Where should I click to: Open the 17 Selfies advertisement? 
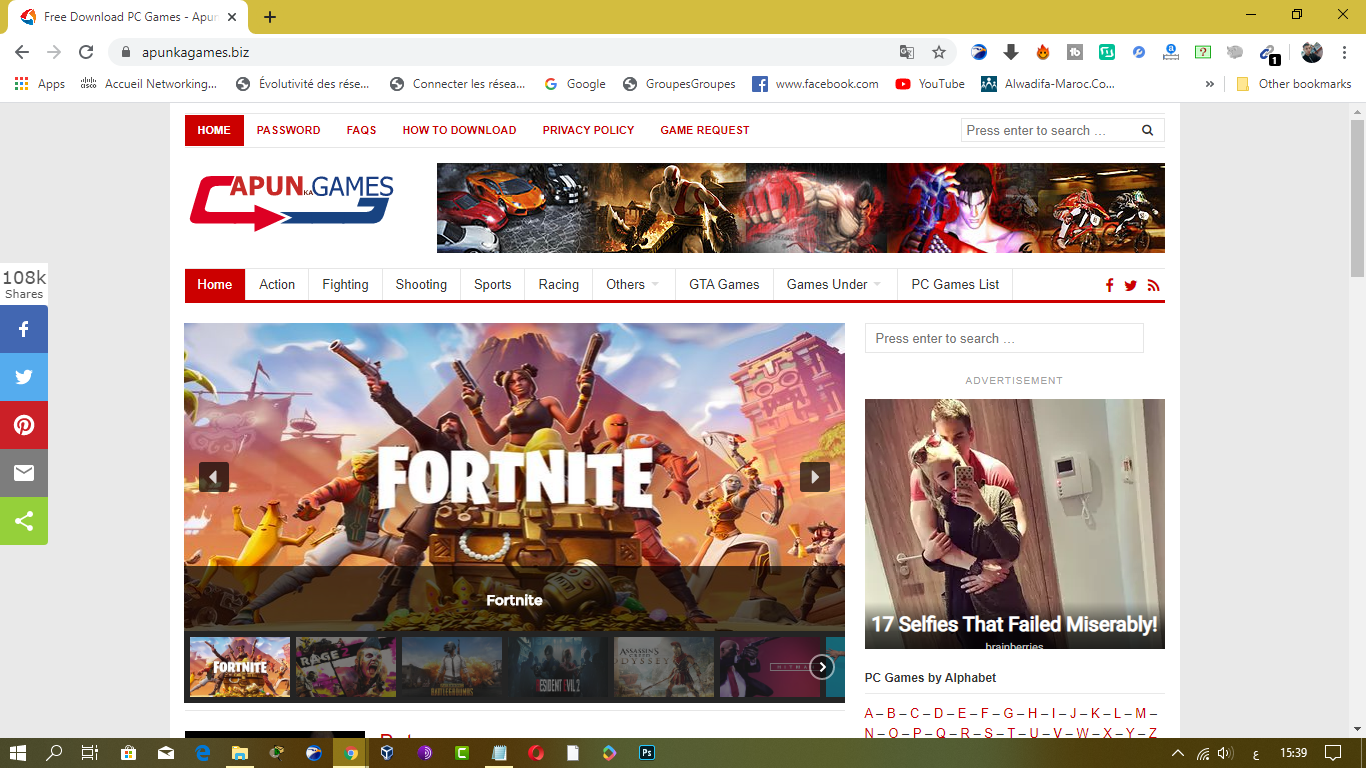tap(1015, 524)
